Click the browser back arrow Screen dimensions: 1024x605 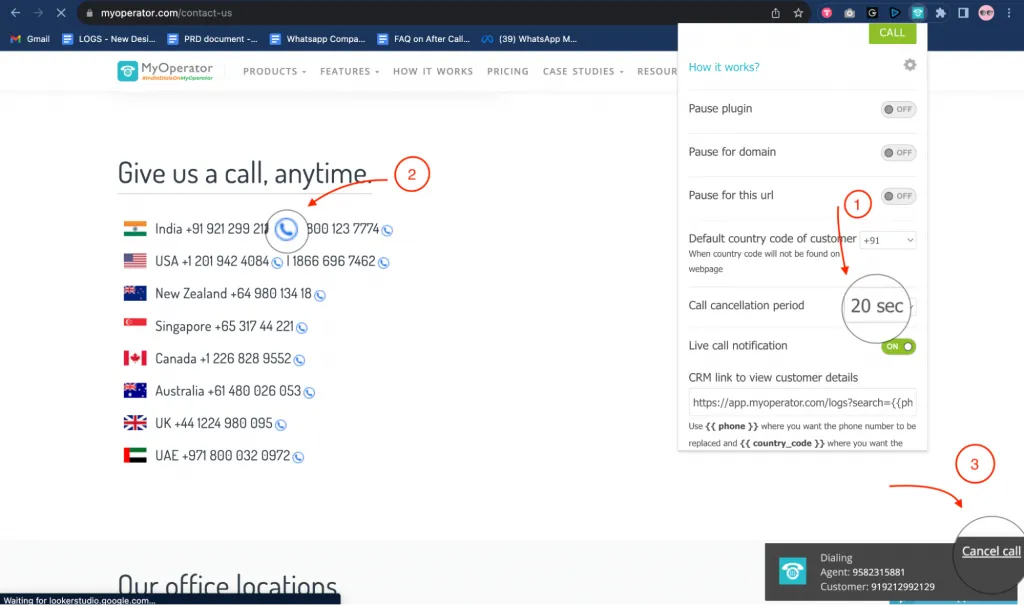16,12
